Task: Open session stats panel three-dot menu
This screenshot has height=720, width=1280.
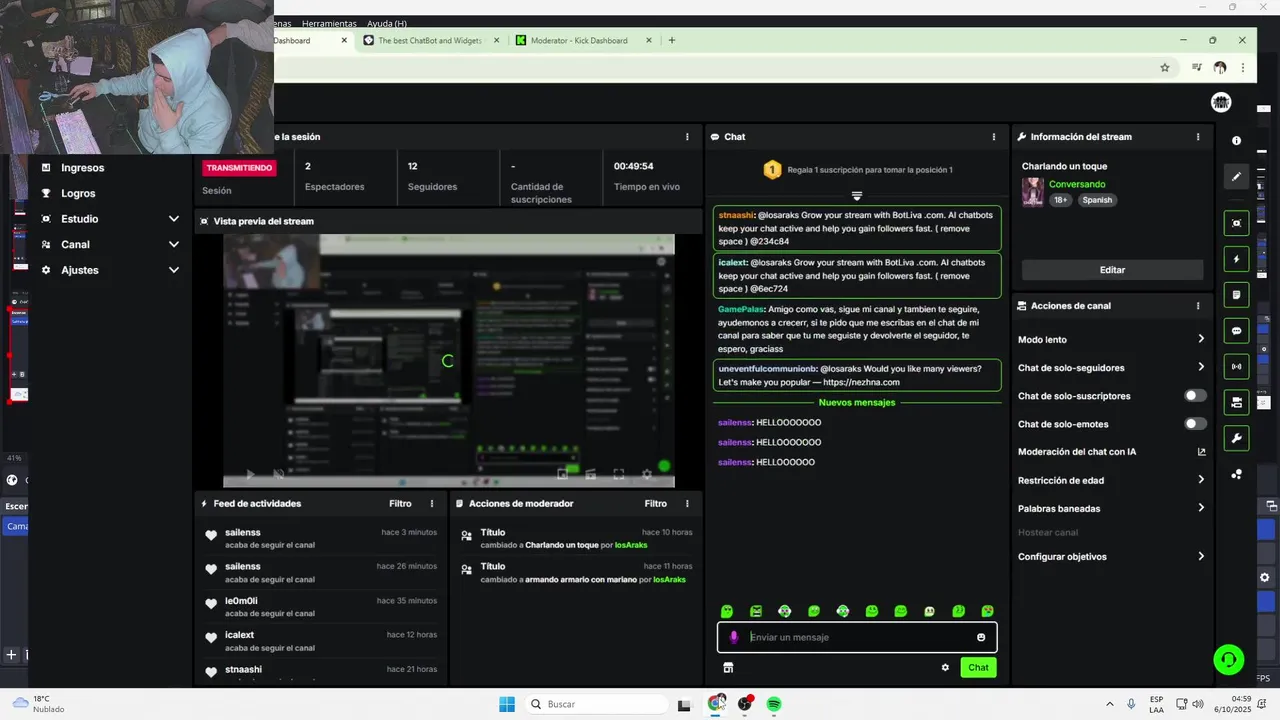Action: pyautogui.click(x=687, y=137)
